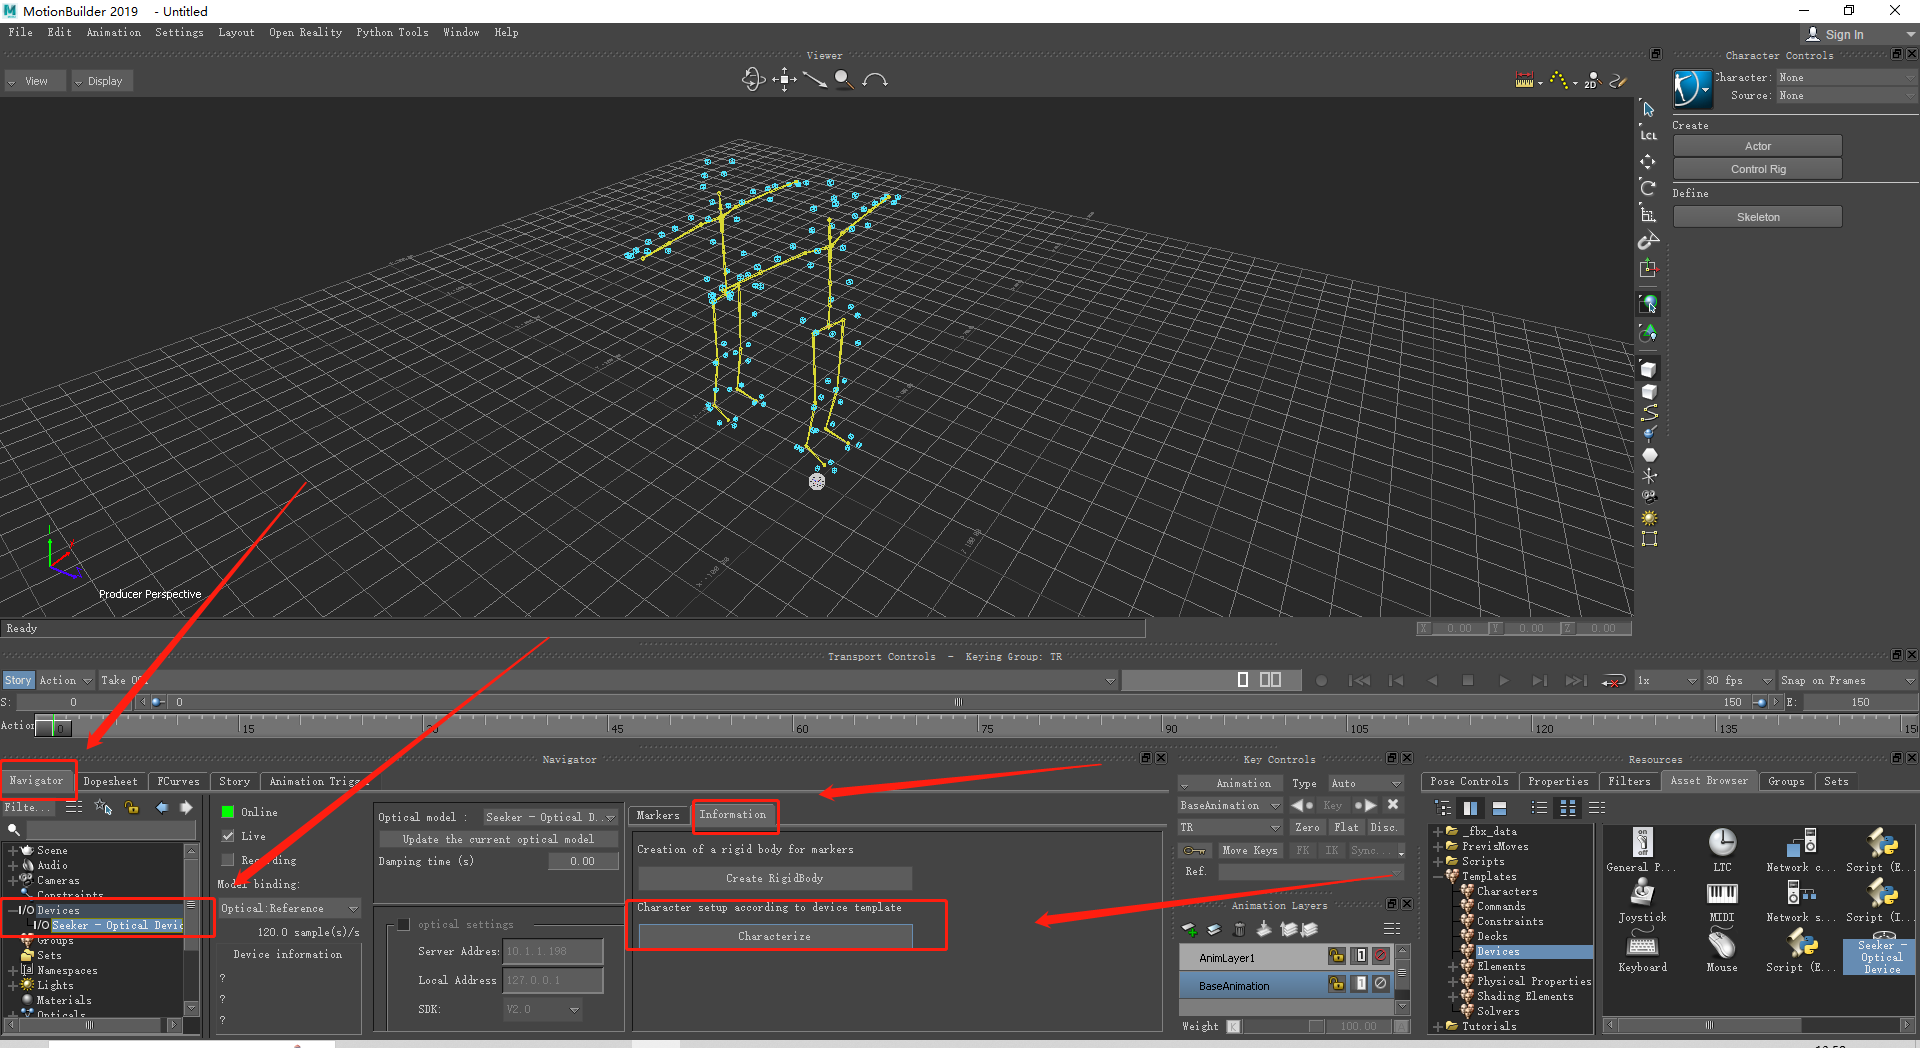Toggle the Live checkbox

point(228,836)
